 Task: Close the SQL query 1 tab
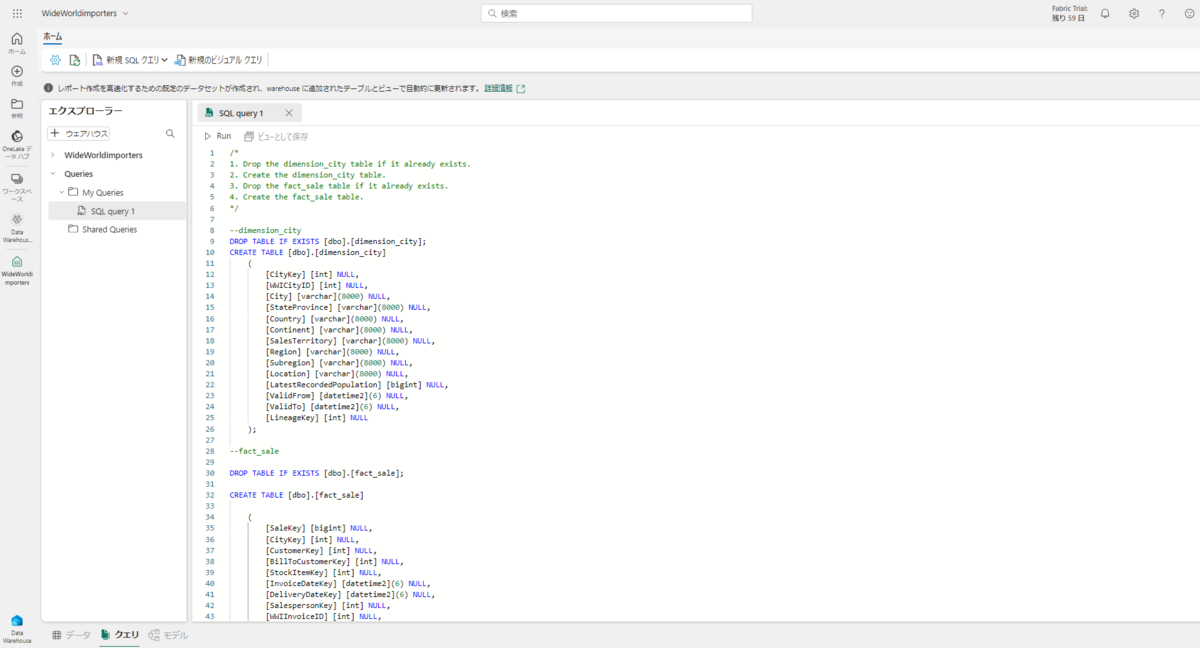[x=289, y=113]
